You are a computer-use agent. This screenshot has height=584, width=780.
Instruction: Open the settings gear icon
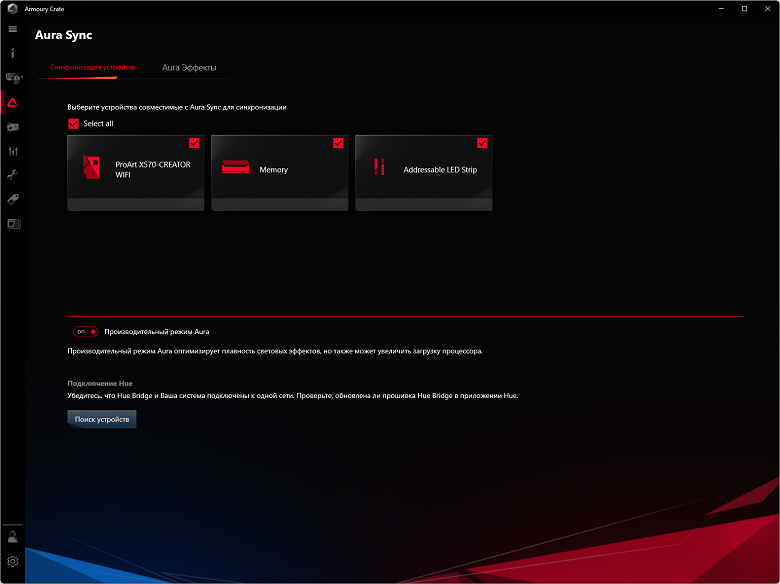(13, 561)
